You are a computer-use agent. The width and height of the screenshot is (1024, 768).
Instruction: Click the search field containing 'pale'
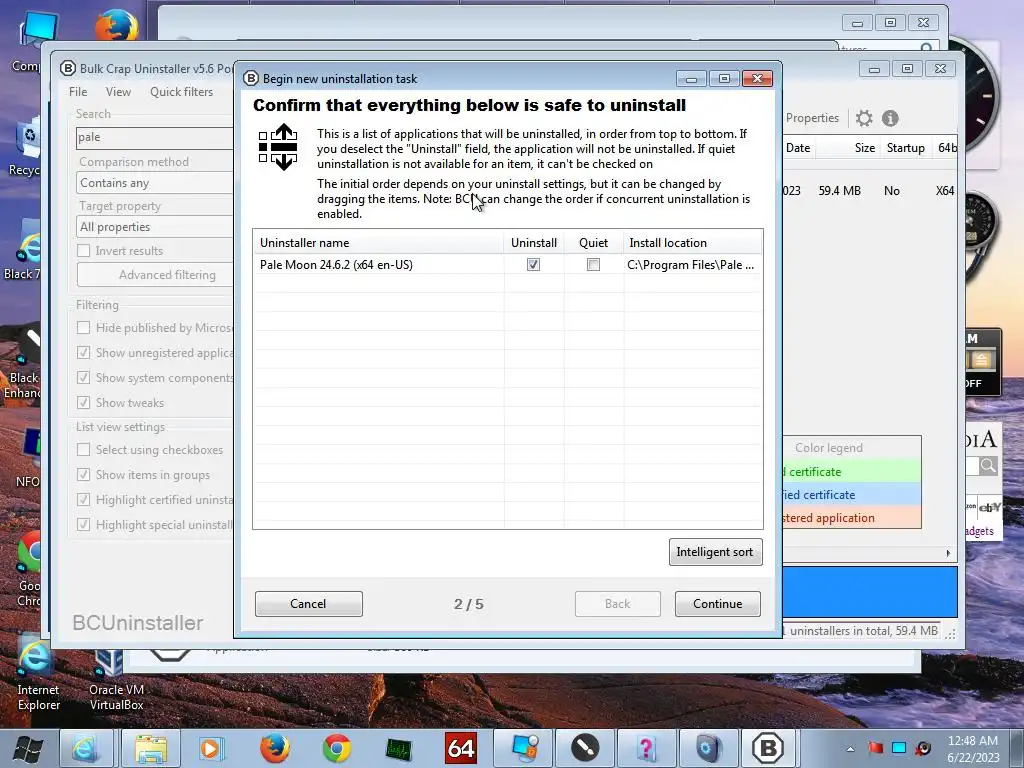pyautogui.click(x=155, y=137)
